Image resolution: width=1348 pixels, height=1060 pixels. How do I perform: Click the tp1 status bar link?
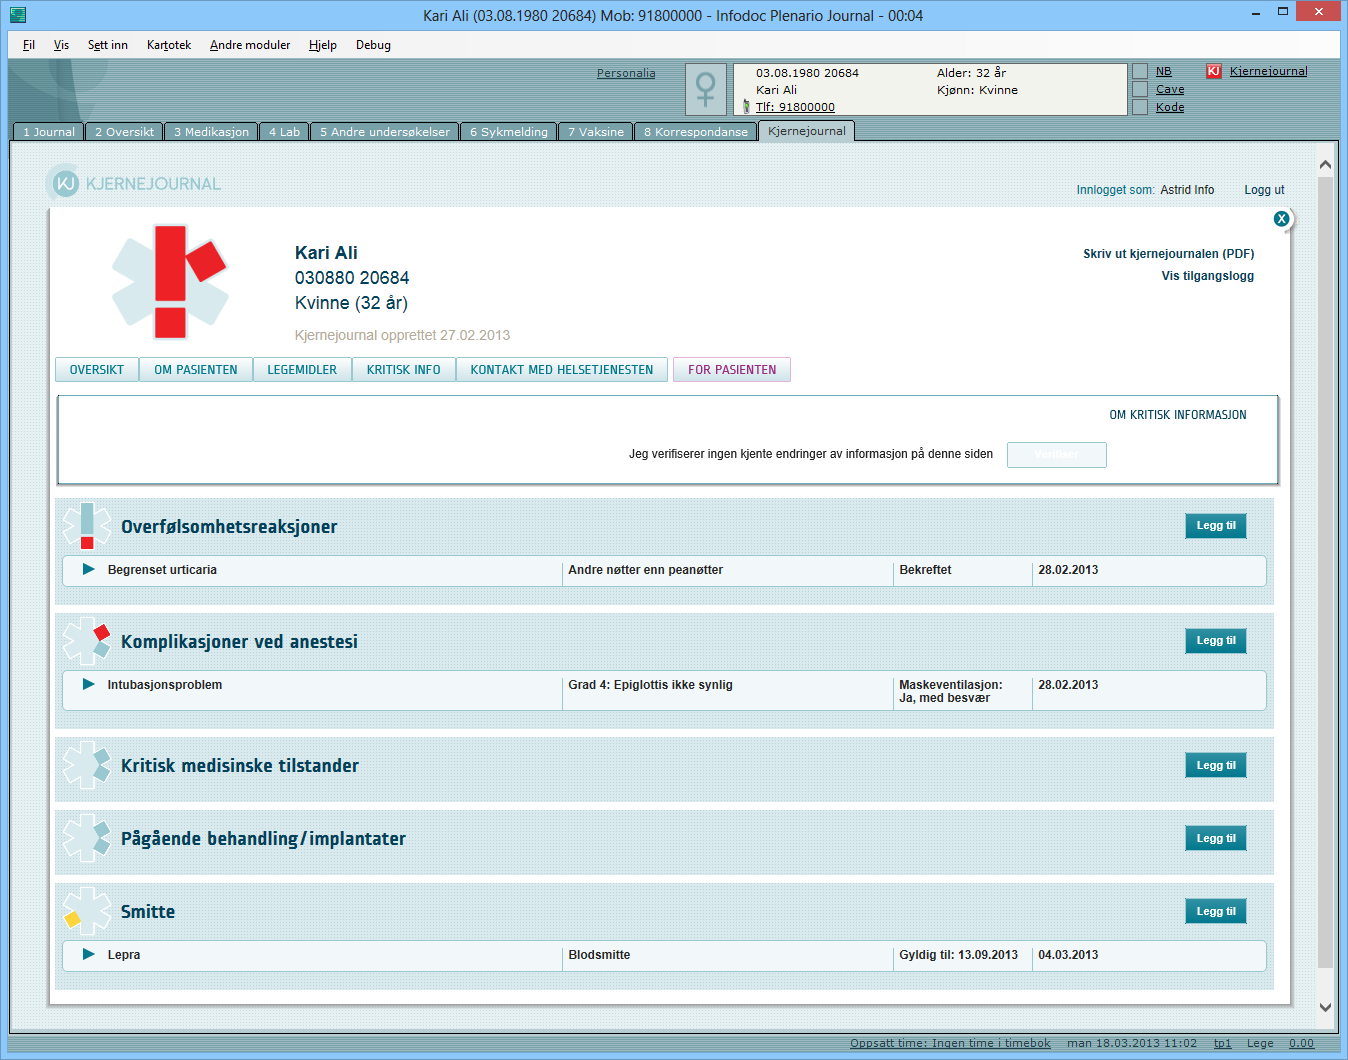1222,1043
